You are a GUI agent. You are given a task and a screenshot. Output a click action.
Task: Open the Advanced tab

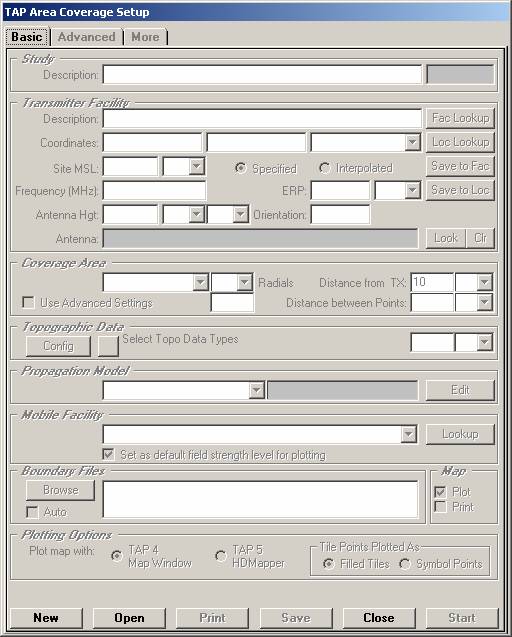[x=87, y=37]
